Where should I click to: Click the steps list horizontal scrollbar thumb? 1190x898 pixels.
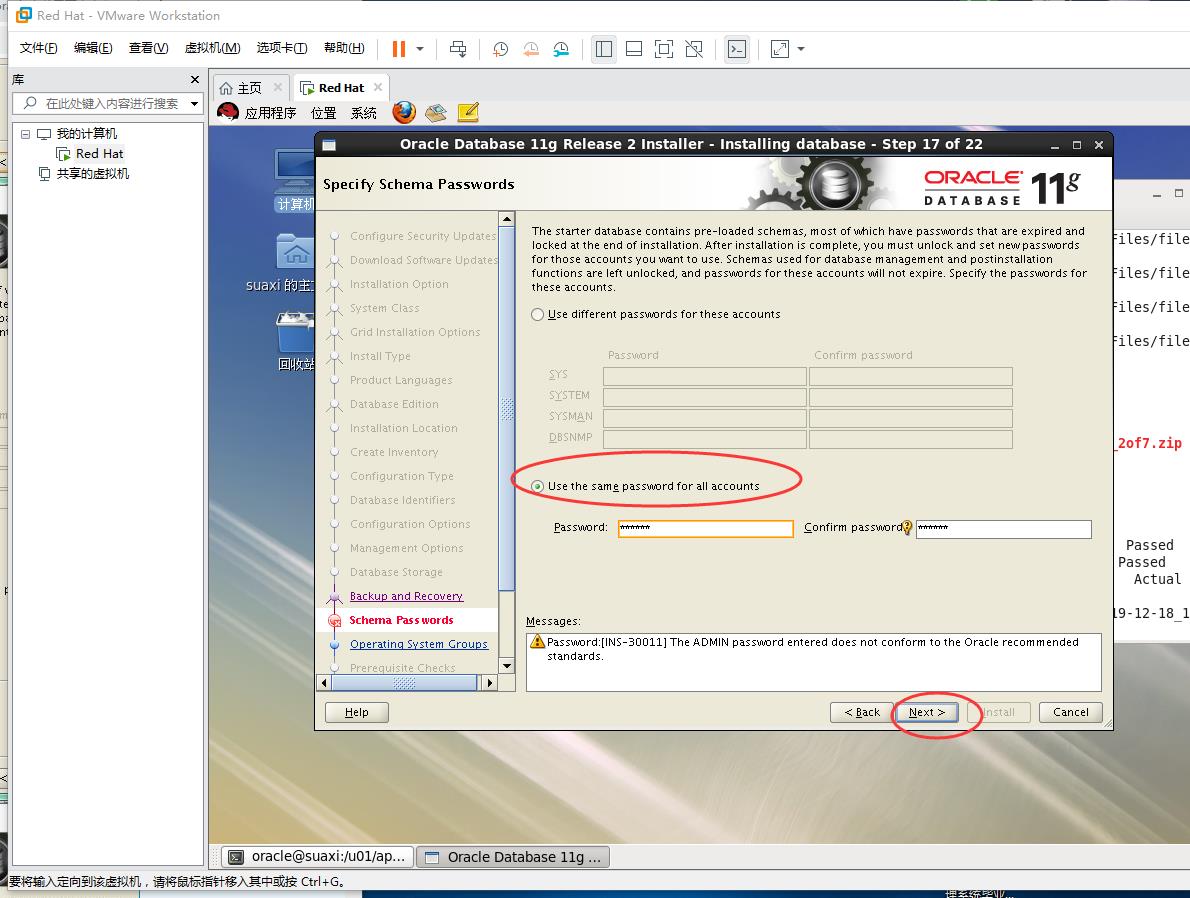tap(404, 683)
